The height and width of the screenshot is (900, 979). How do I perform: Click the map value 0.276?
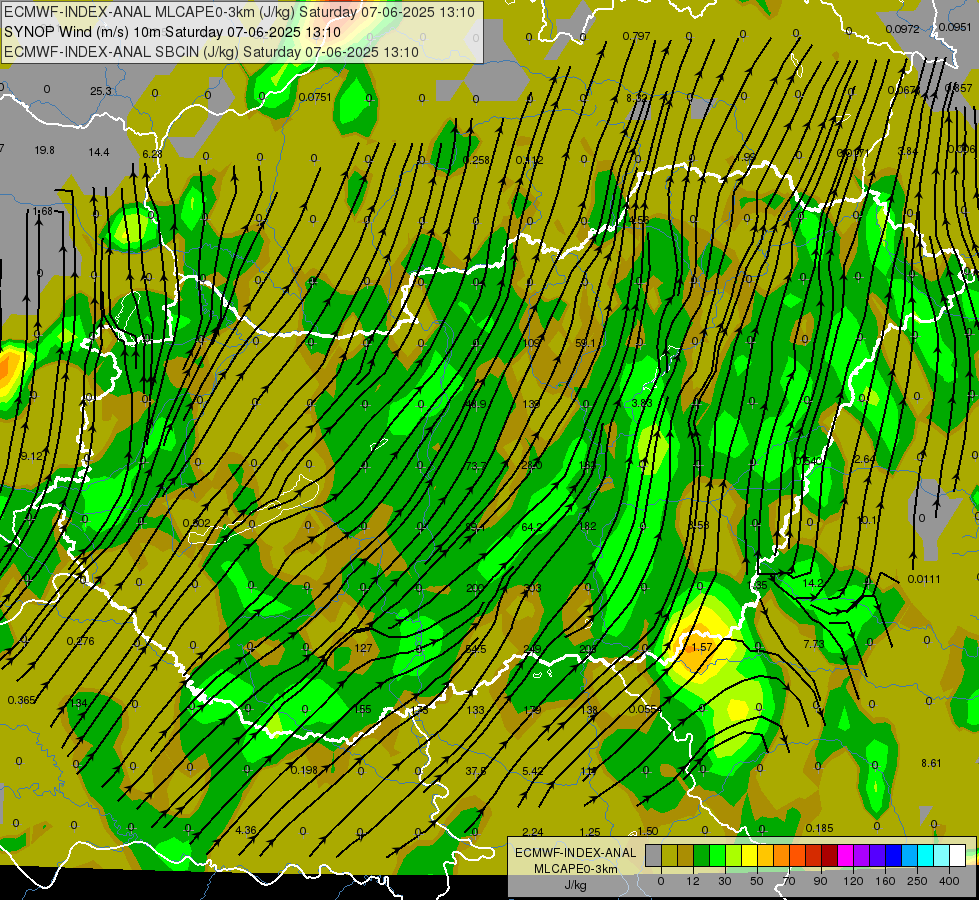pos(81,641)
